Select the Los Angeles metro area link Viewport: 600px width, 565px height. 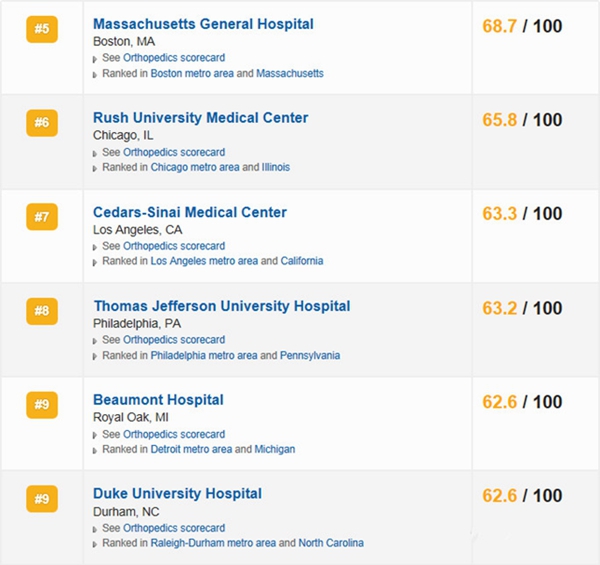coord(204,261)
